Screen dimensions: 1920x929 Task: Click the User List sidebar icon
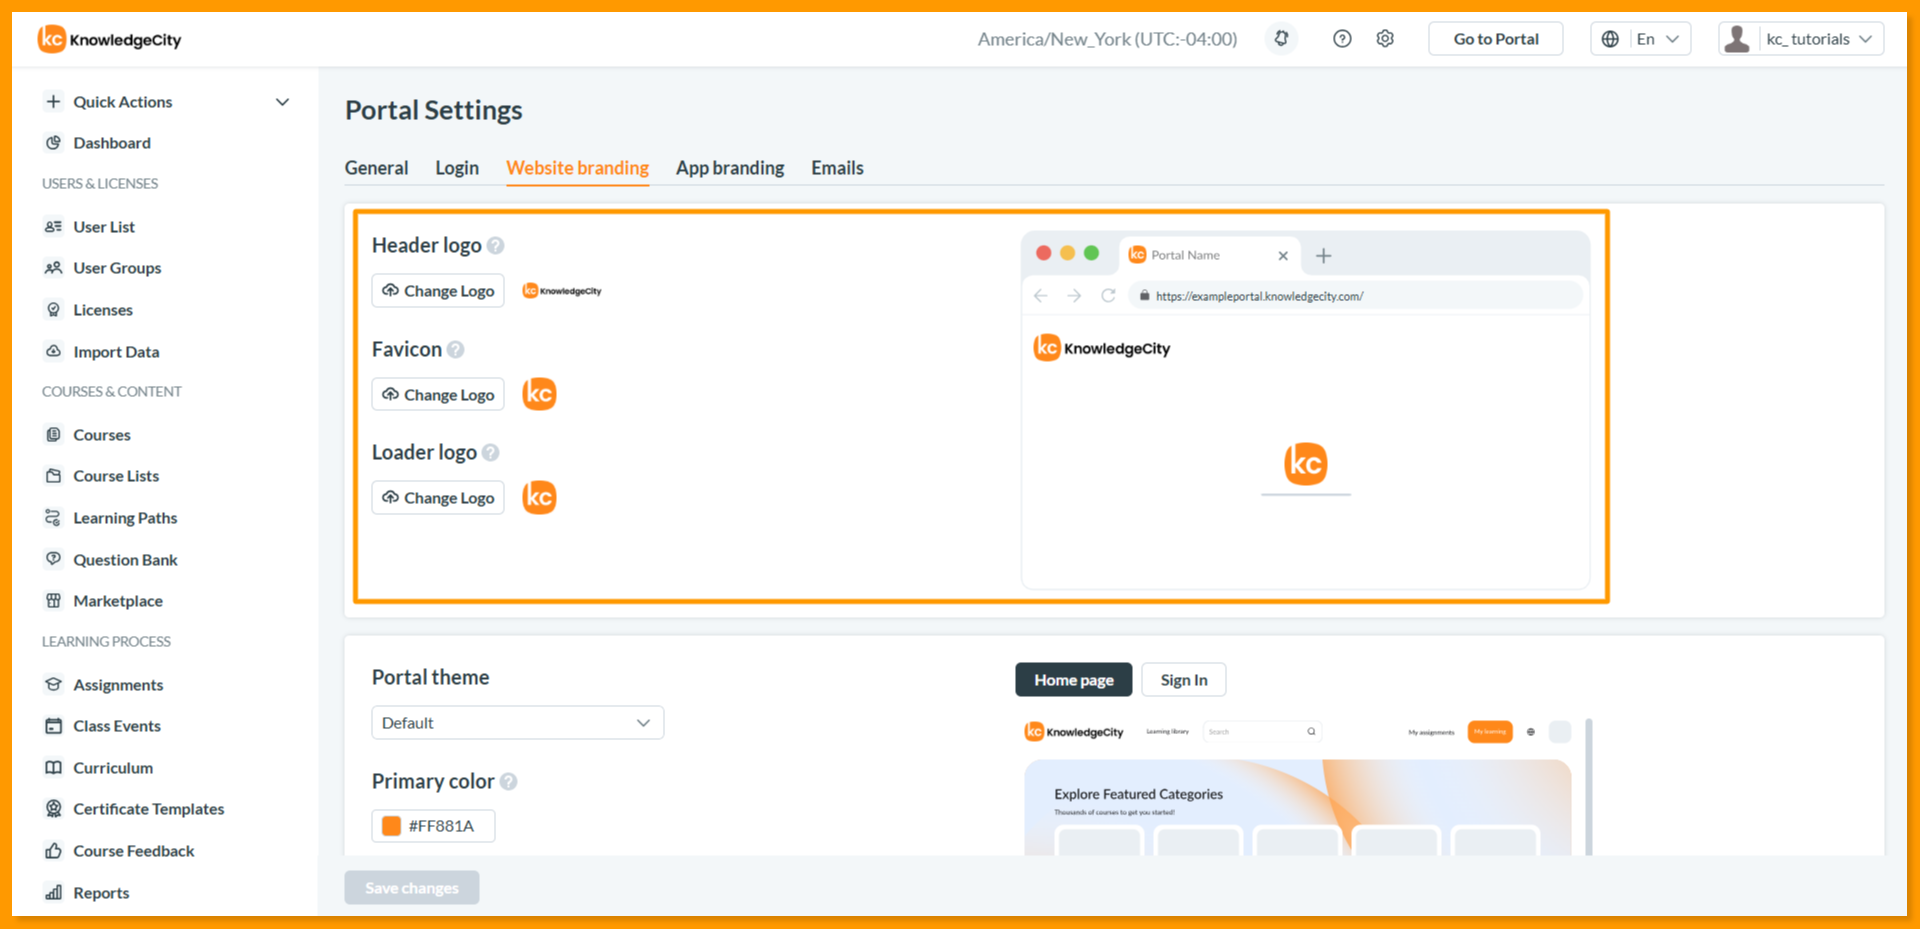[54, 227]
